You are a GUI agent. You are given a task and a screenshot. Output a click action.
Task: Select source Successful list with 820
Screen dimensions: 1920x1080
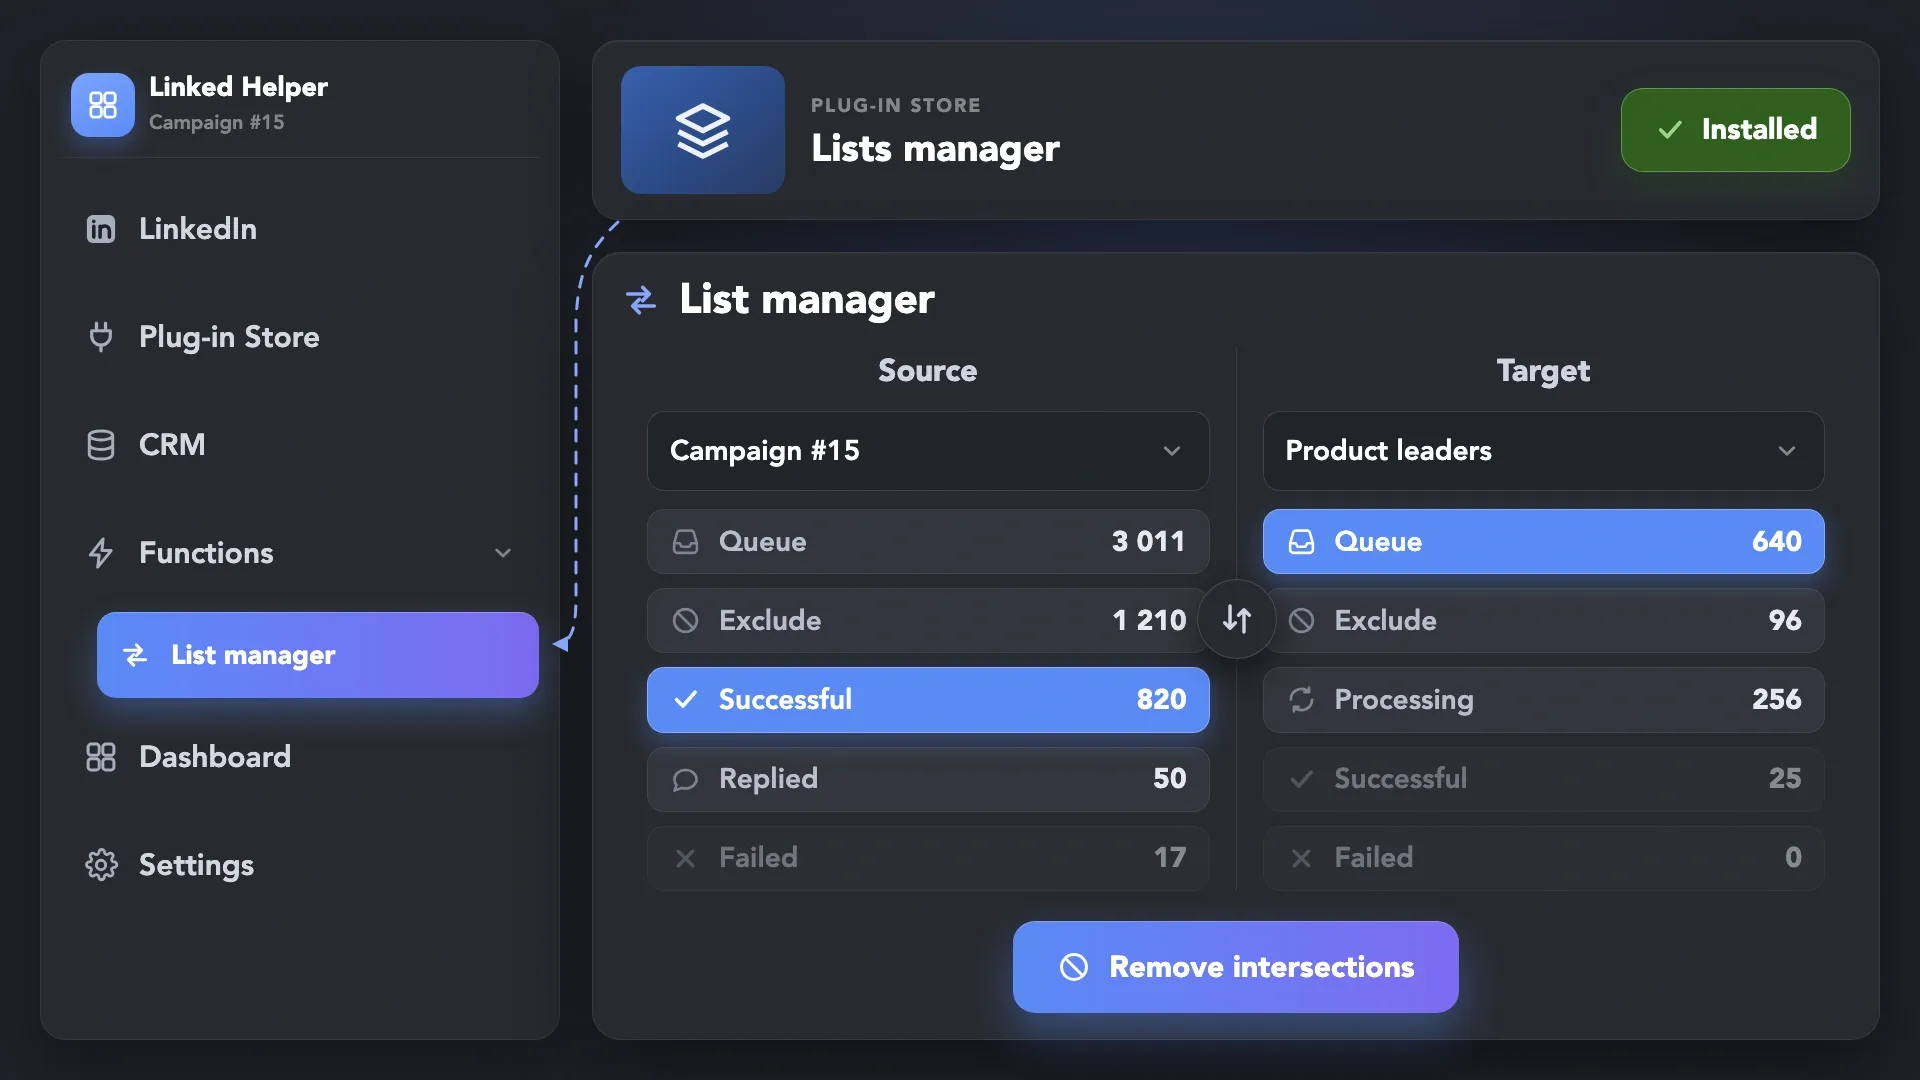928,700
